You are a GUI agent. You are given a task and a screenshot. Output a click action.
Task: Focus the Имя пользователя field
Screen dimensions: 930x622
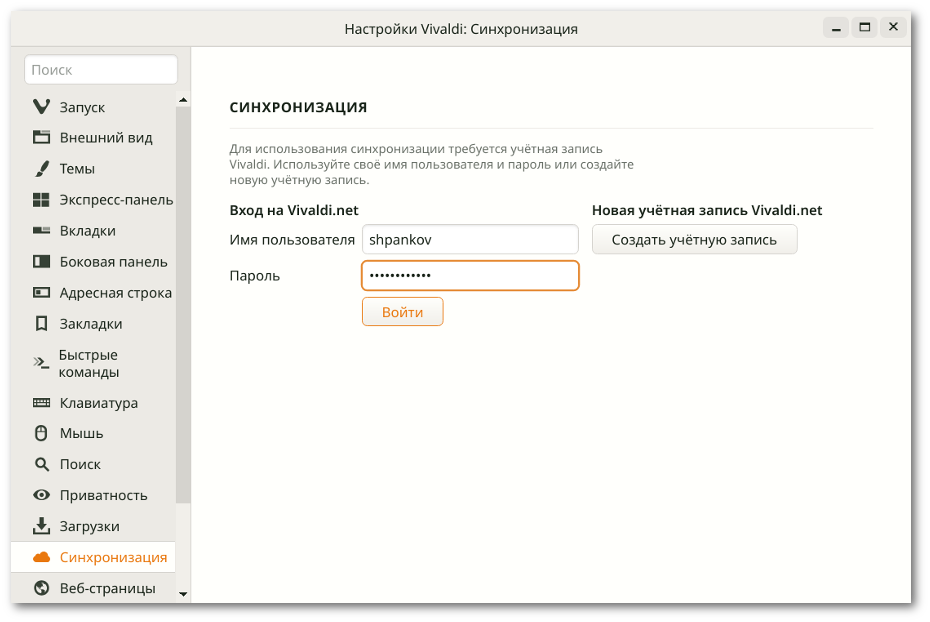pos(470,240)
